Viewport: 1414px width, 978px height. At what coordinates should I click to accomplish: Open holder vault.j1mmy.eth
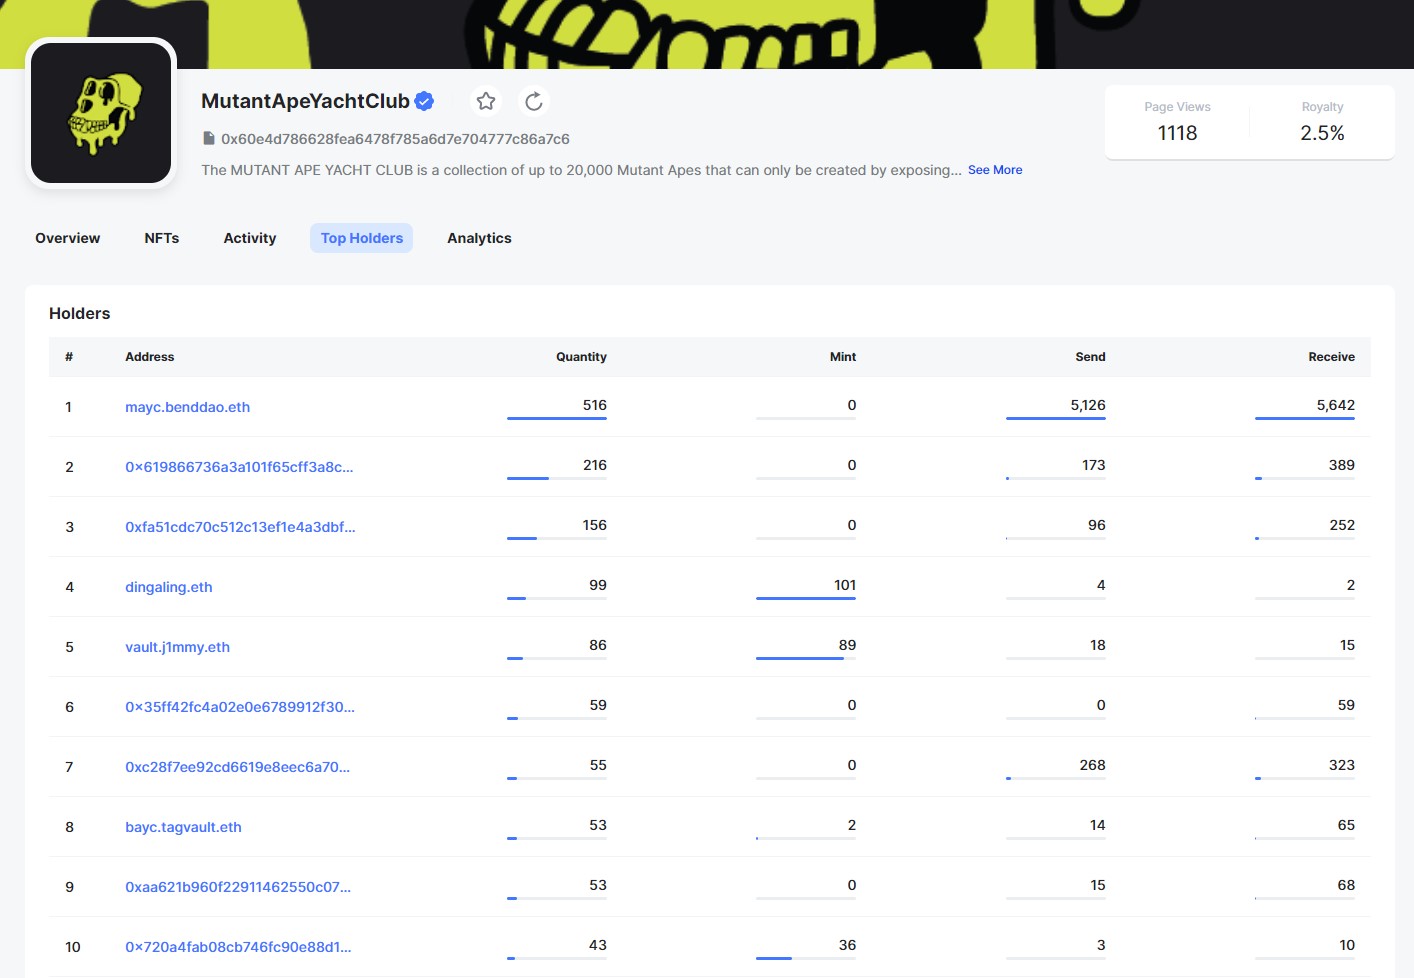coord(178,647)
